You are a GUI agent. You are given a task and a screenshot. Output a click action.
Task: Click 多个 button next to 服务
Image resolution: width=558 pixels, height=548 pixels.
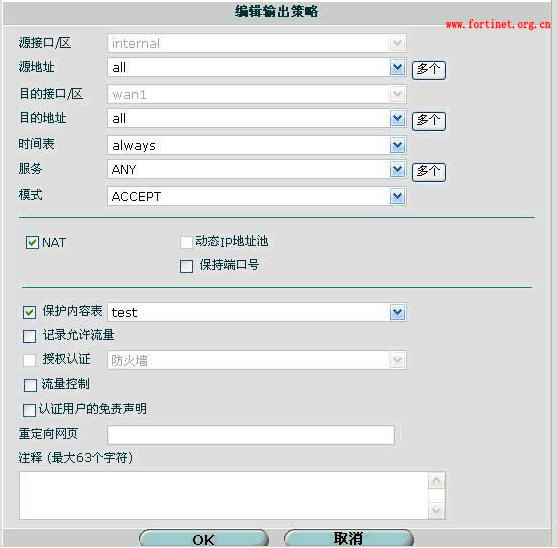coord(428,172)
